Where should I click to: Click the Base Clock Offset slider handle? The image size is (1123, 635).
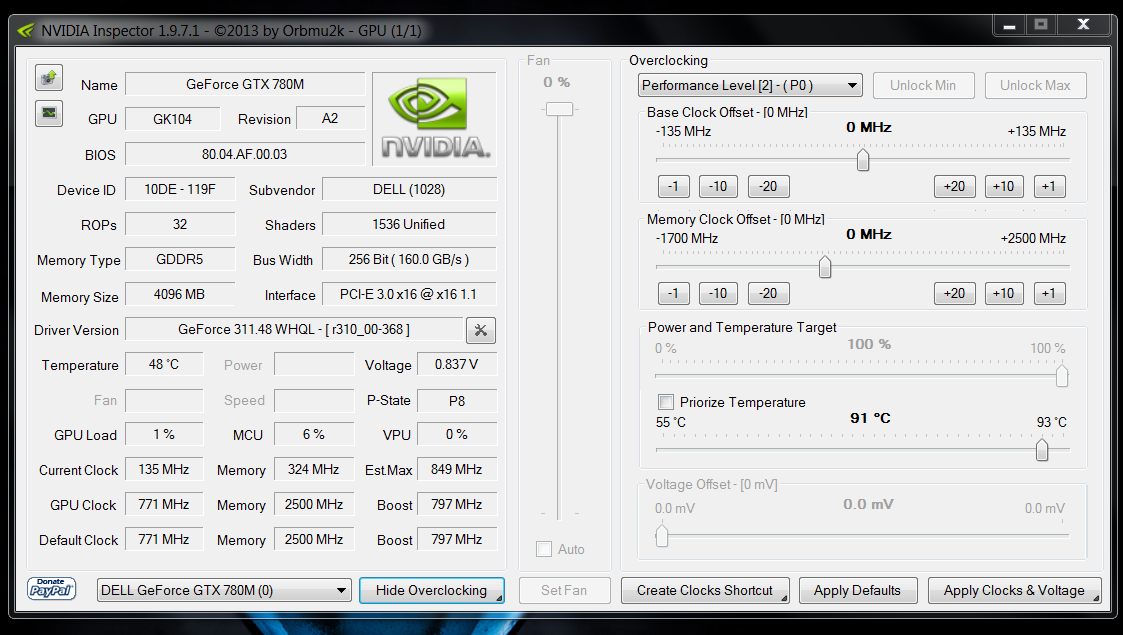point(863,160)
